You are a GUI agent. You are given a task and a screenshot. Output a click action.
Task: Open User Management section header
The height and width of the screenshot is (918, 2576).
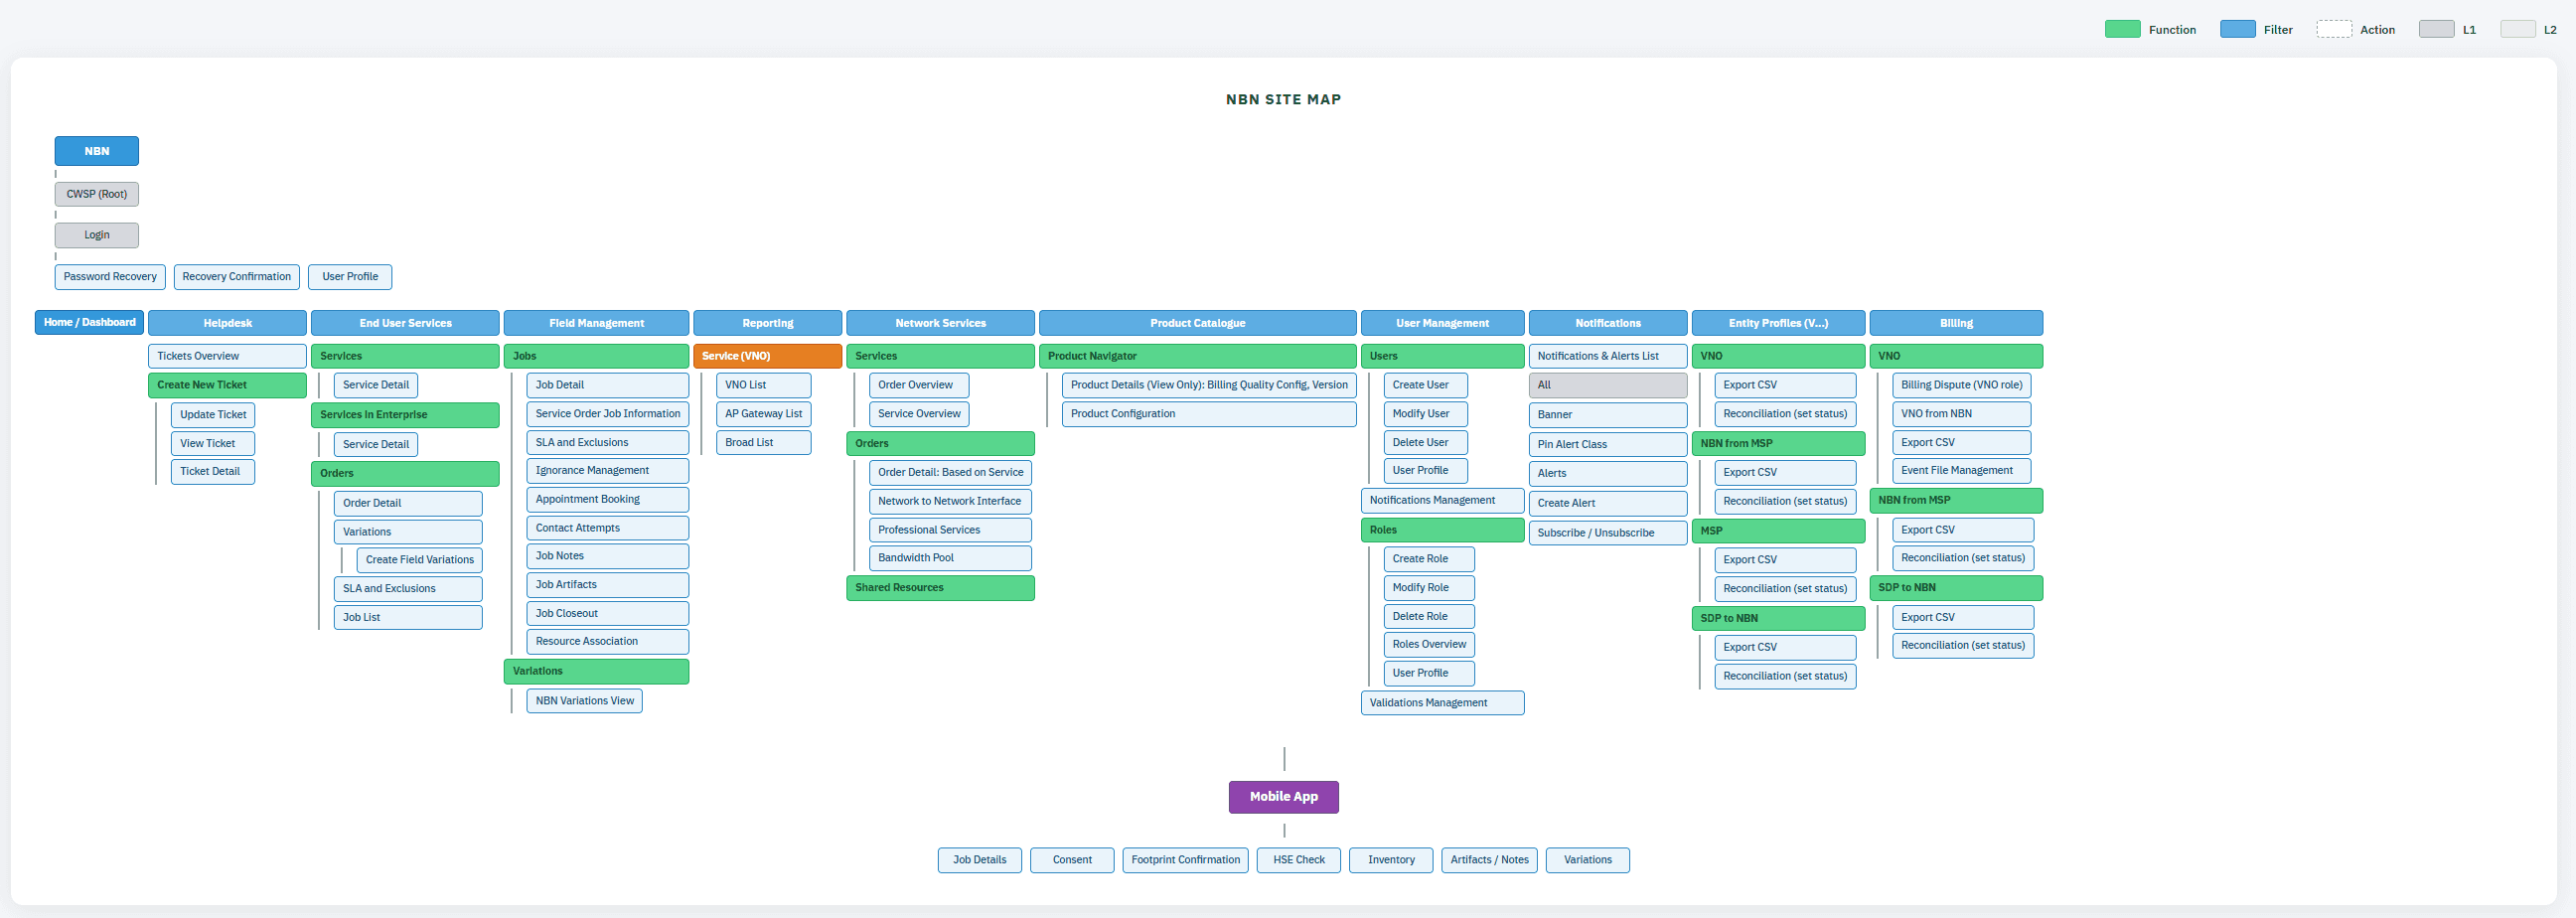point(1443,323)
